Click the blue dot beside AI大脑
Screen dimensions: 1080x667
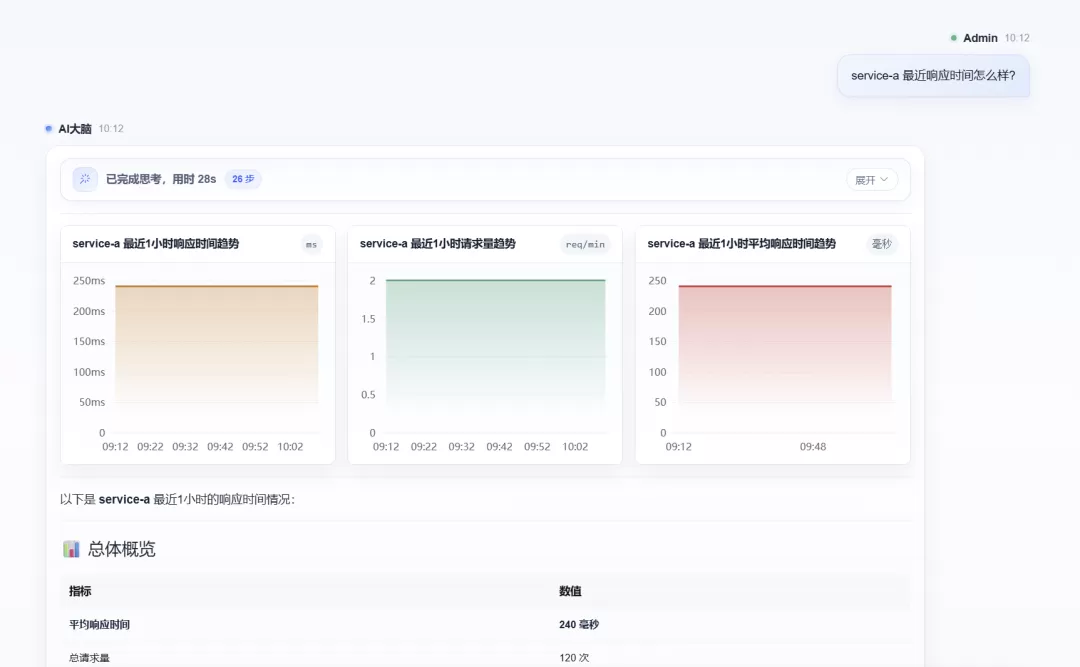coord(48,129)
